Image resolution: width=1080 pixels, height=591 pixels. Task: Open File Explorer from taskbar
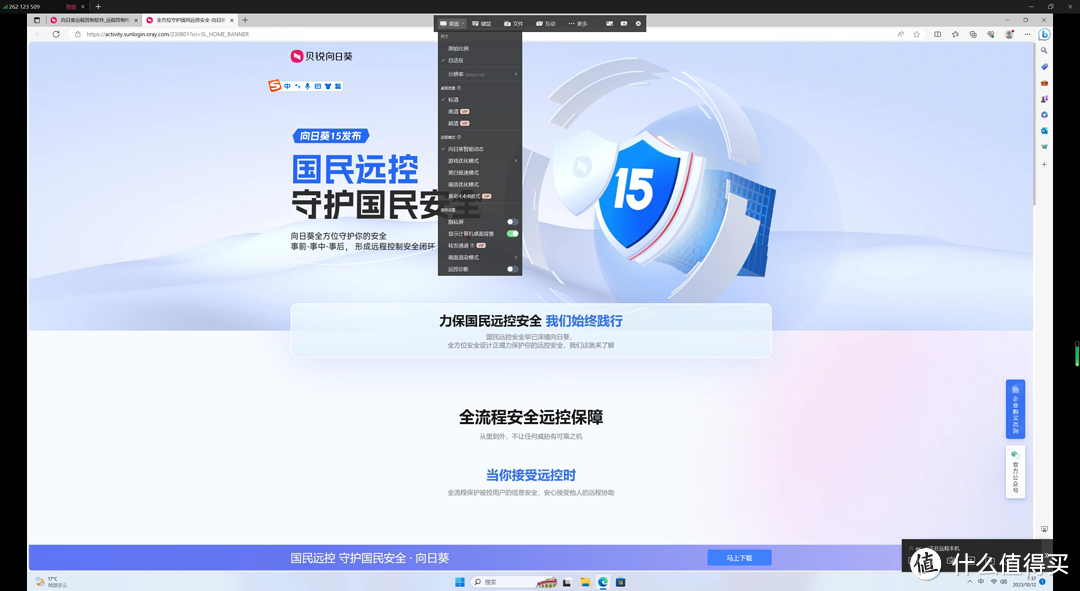[585, 582]
